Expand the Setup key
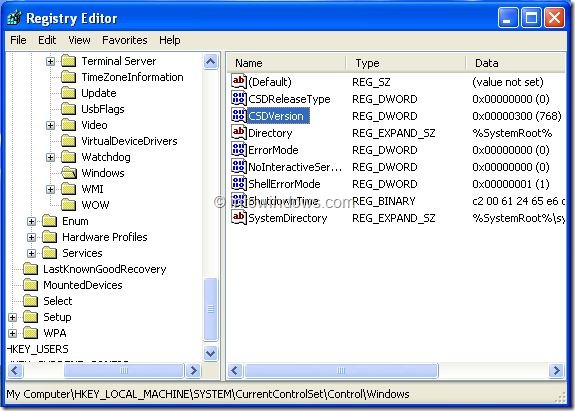Screen dimensions: 575x411 (x=12, y=317)
